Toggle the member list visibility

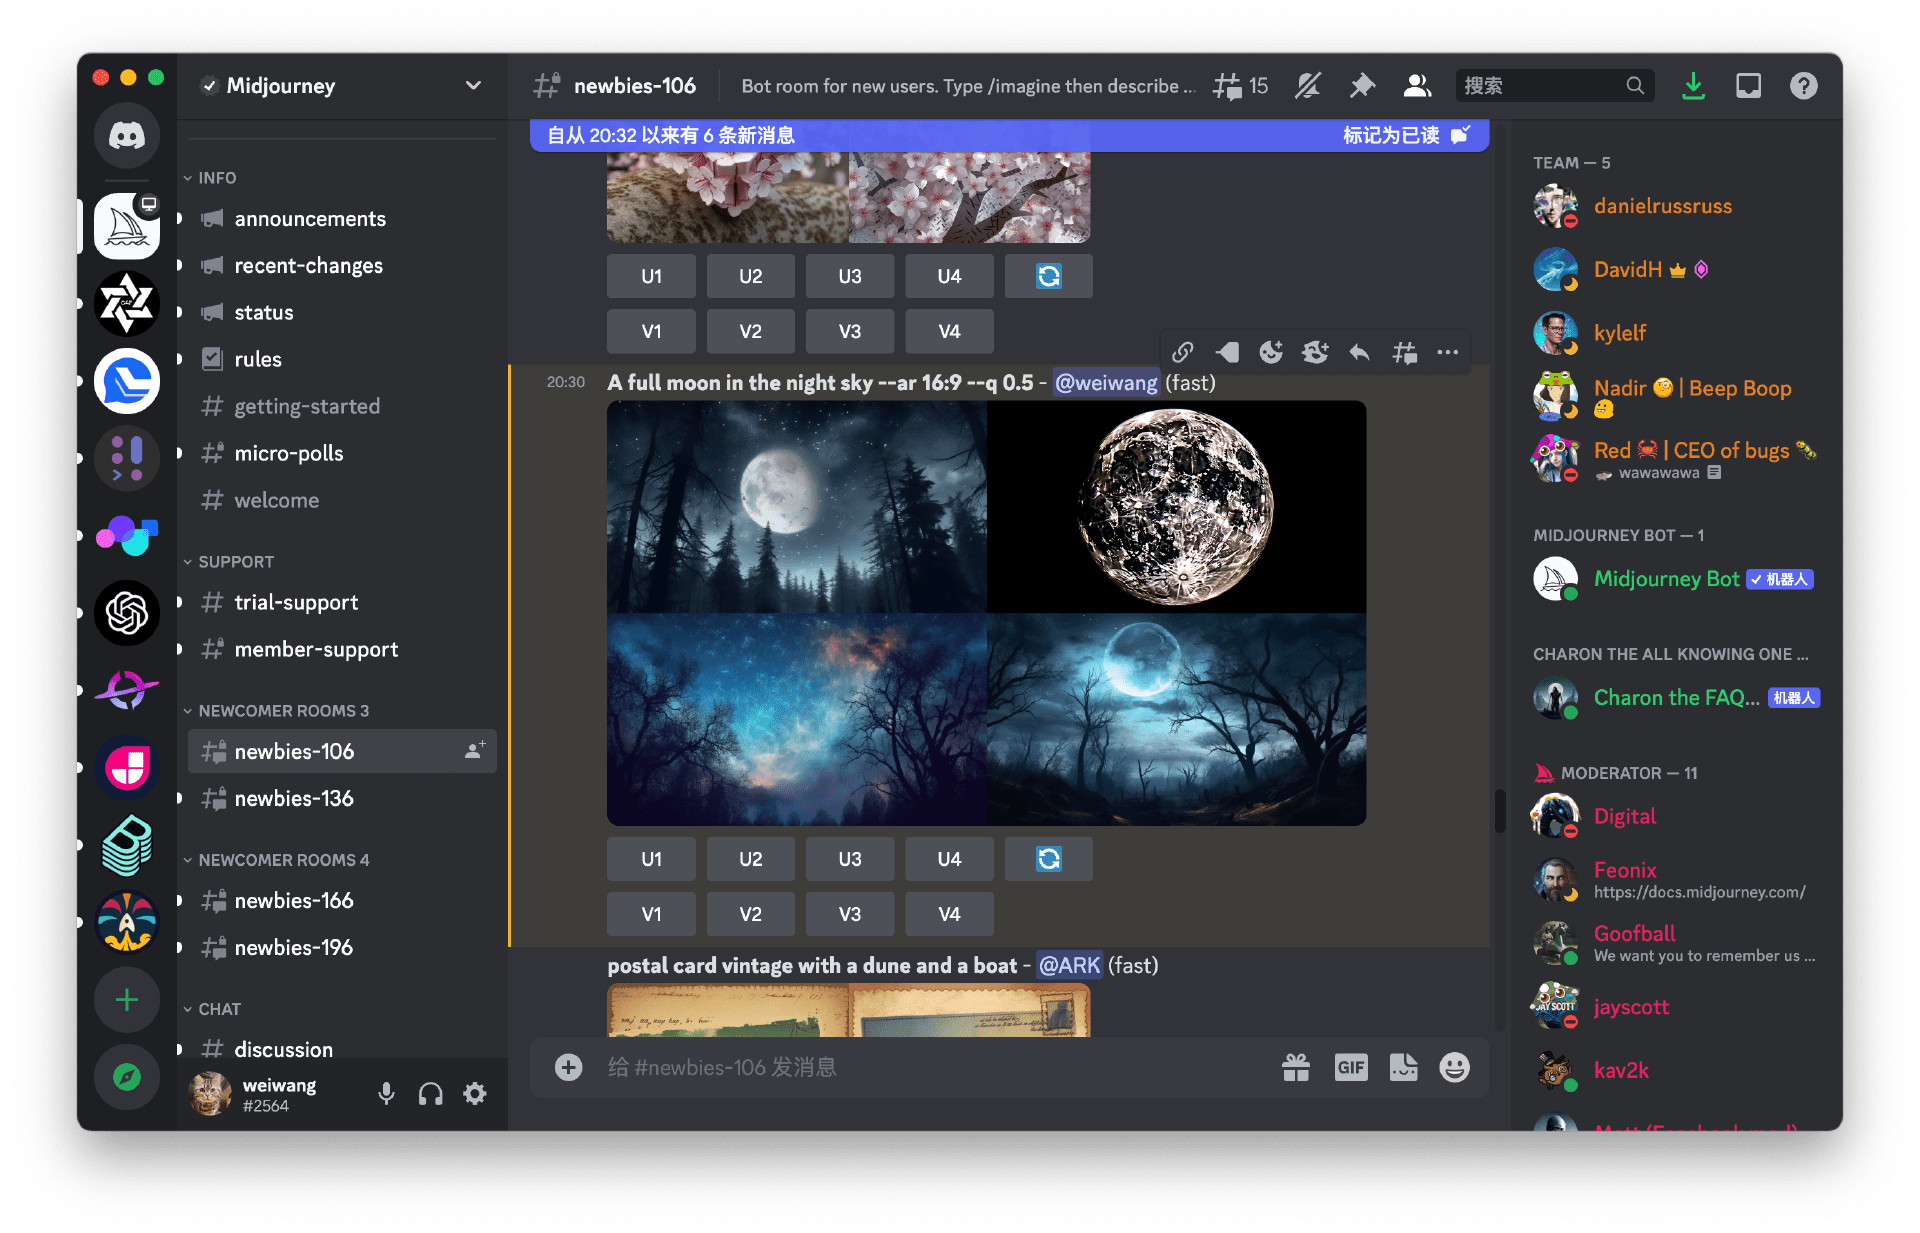1417,86
